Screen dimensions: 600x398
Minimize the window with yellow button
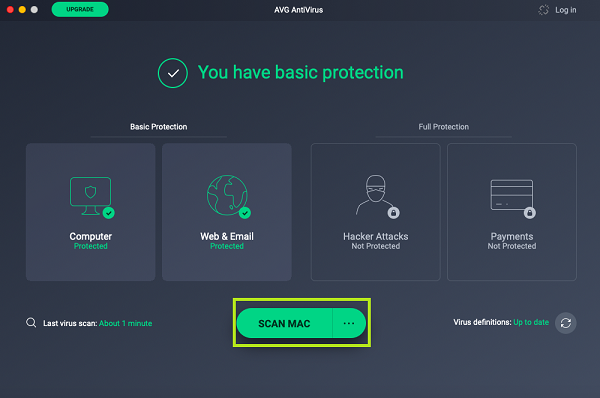22,10
